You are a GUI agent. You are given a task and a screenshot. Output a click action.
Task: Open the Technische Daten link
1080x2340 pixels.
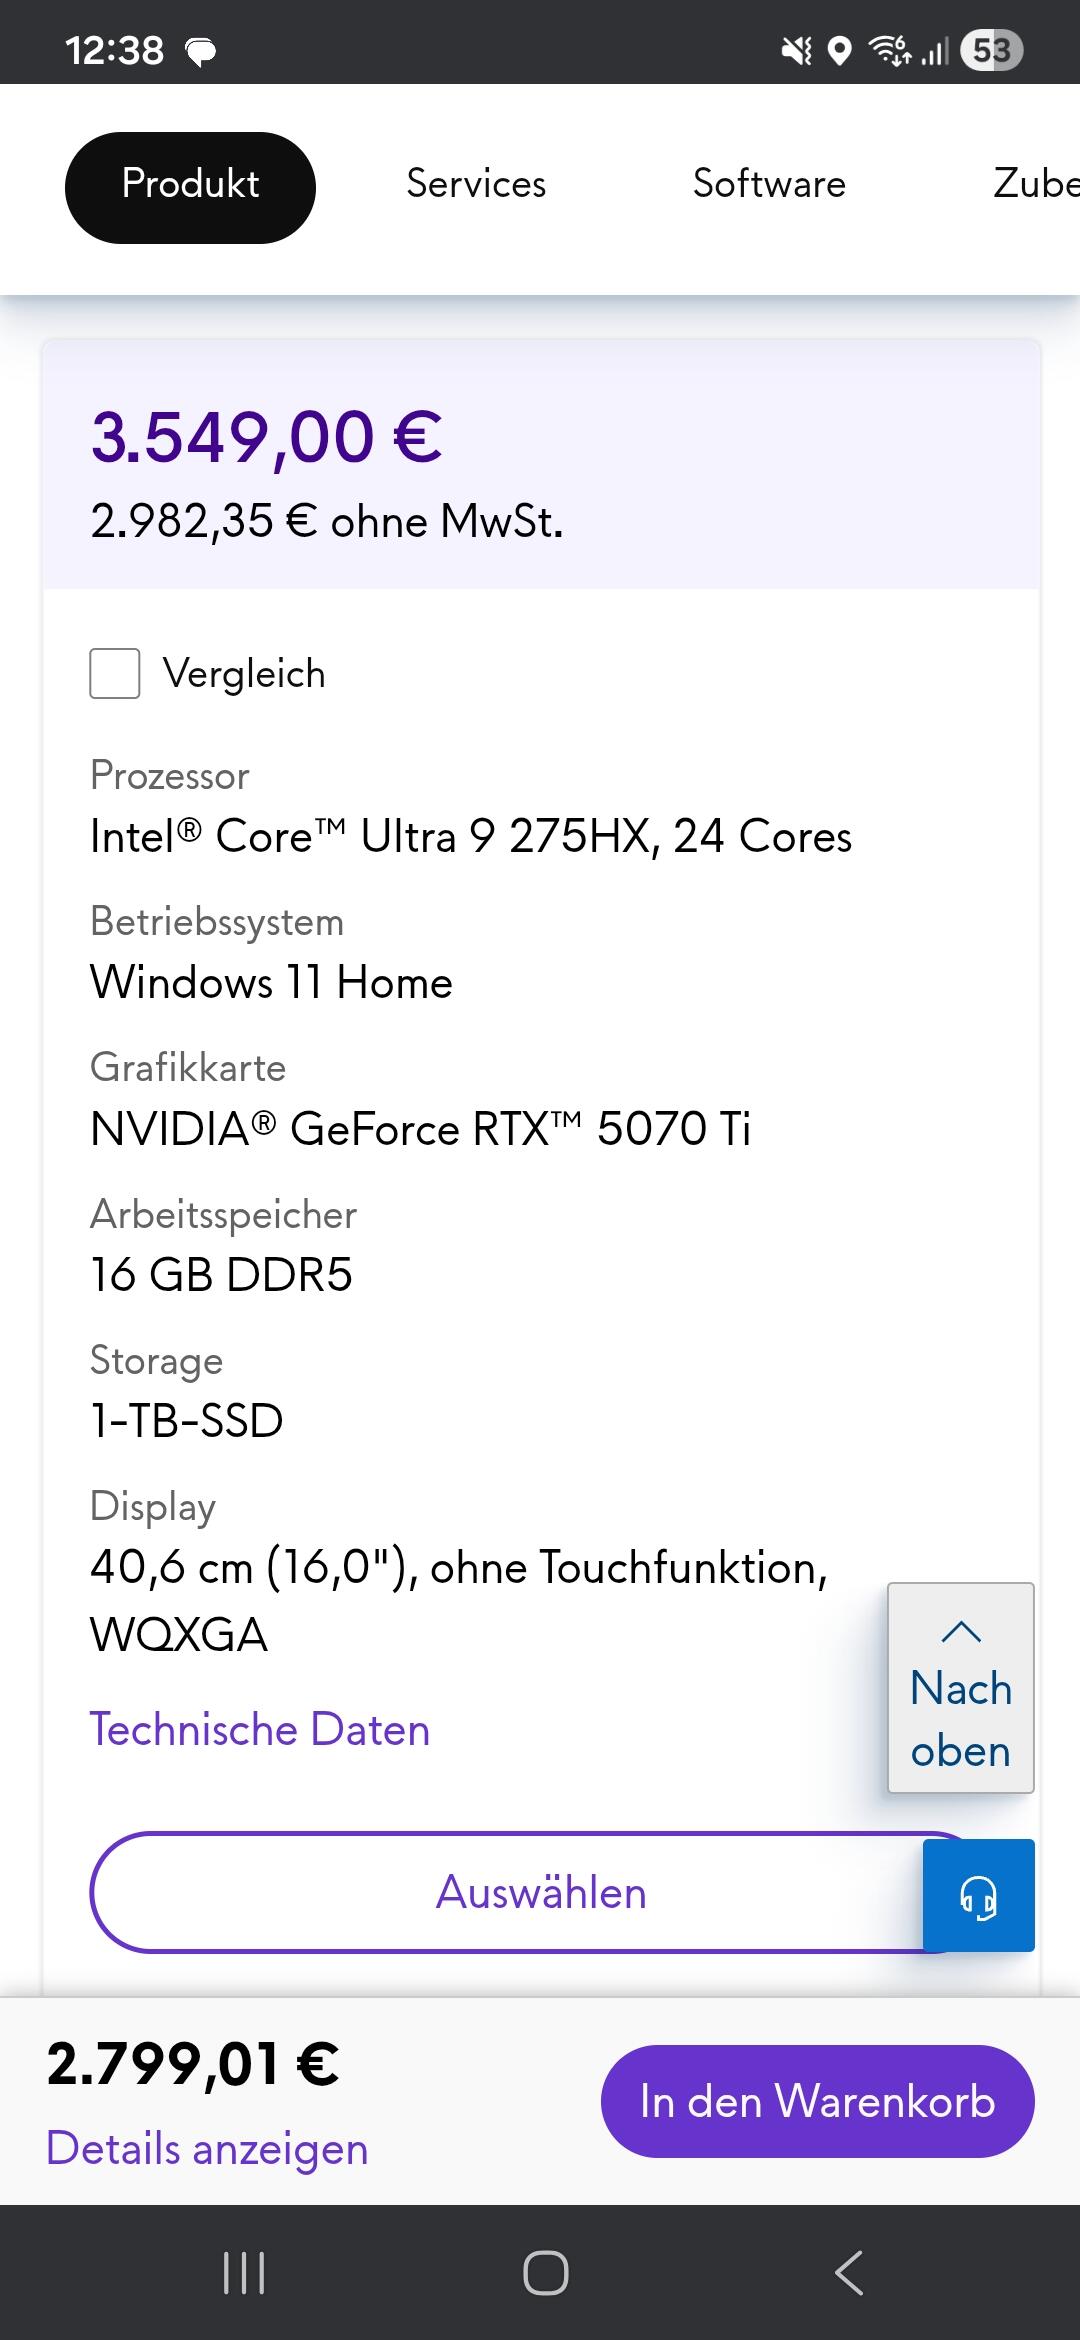[260, 1730]
